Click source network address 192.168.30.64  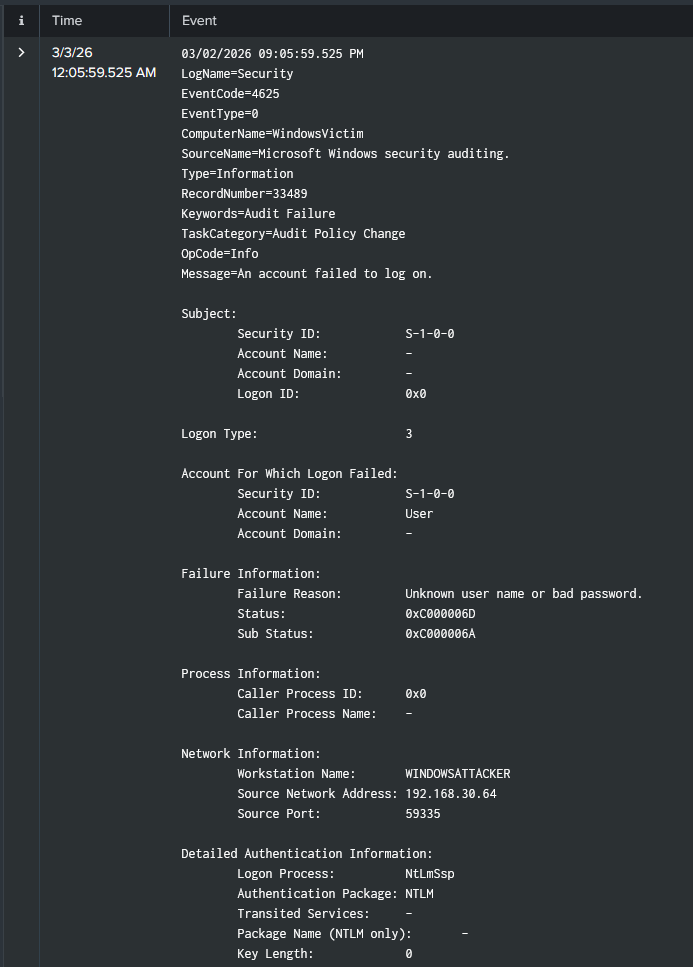click(450, 793)
